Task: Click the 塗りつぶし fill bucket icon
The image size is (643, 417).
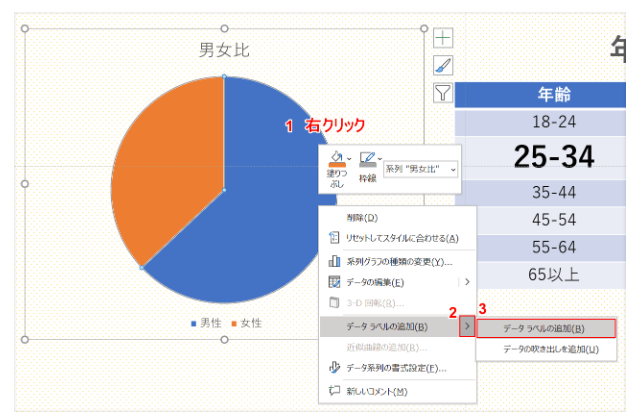Action: tap(336, 160)
